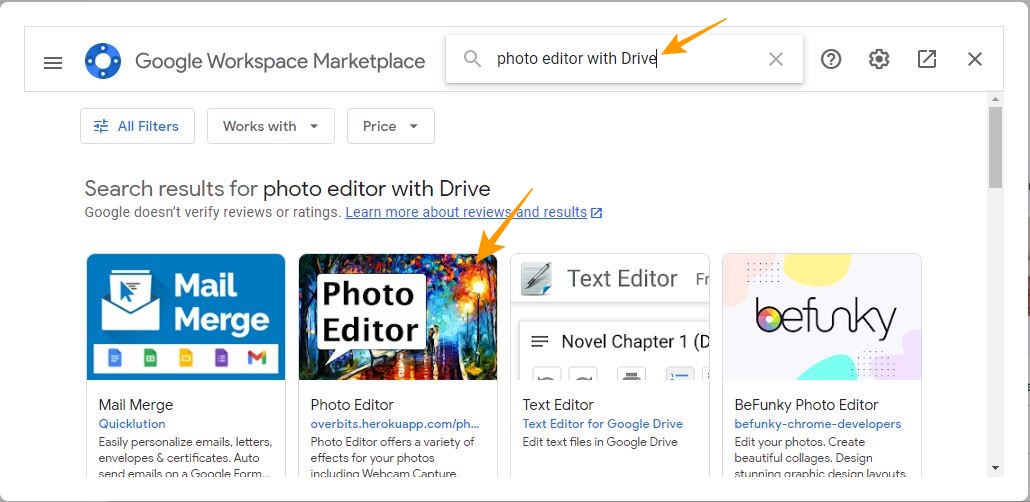Expand the Works with dropdown
The image size is (1030, 502).
[x=271, y=126]
